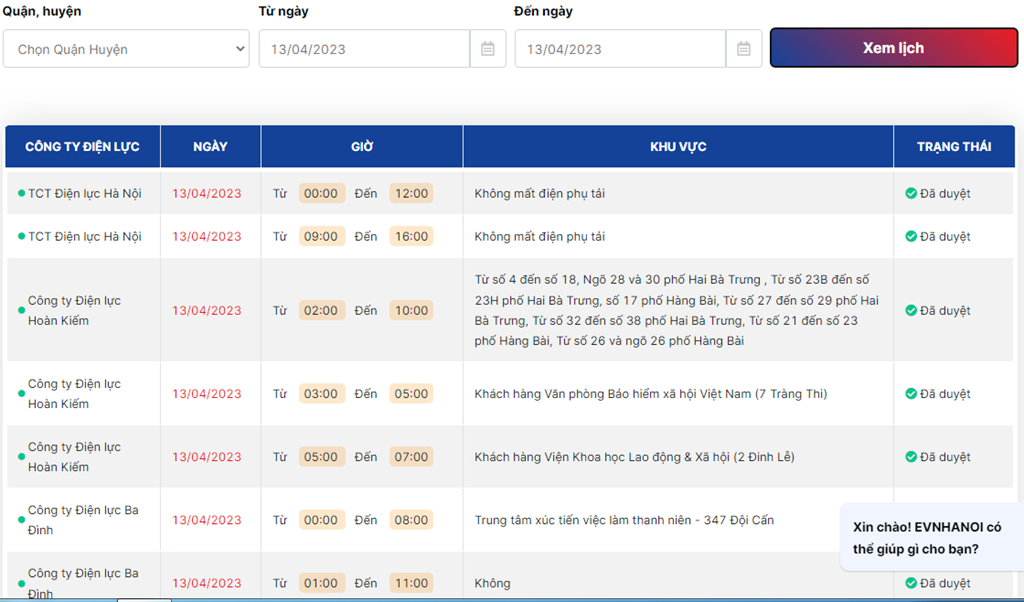Image resolution: width=1024 pixels, height=602 pixels.
Task: Click the 01:00 start time badge
Action: click(x=321, y=583)
